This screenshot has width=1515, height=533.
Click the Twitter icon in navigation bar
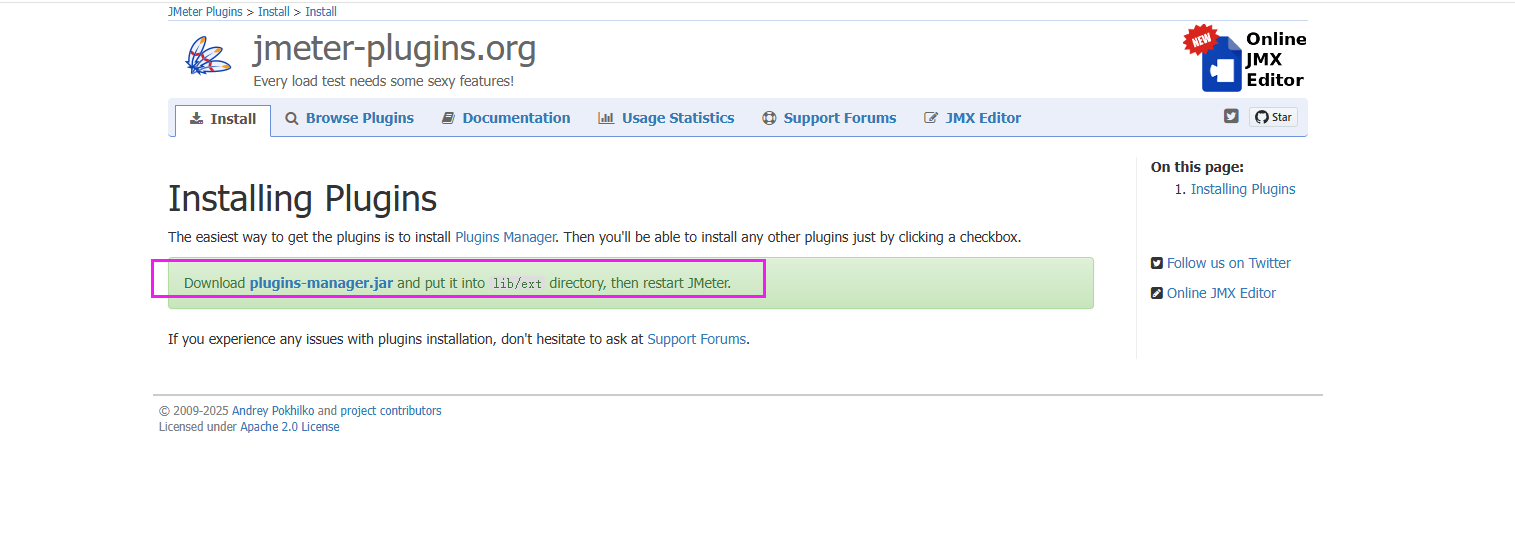1231,116
